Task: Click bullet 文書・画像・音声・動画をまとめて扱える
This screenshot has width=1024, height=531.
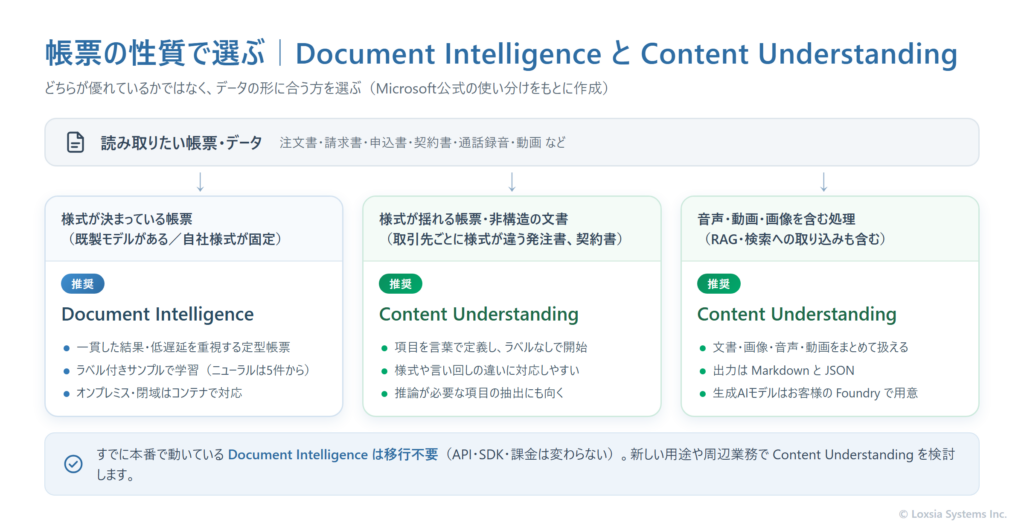Action: [x=810, y=347]
